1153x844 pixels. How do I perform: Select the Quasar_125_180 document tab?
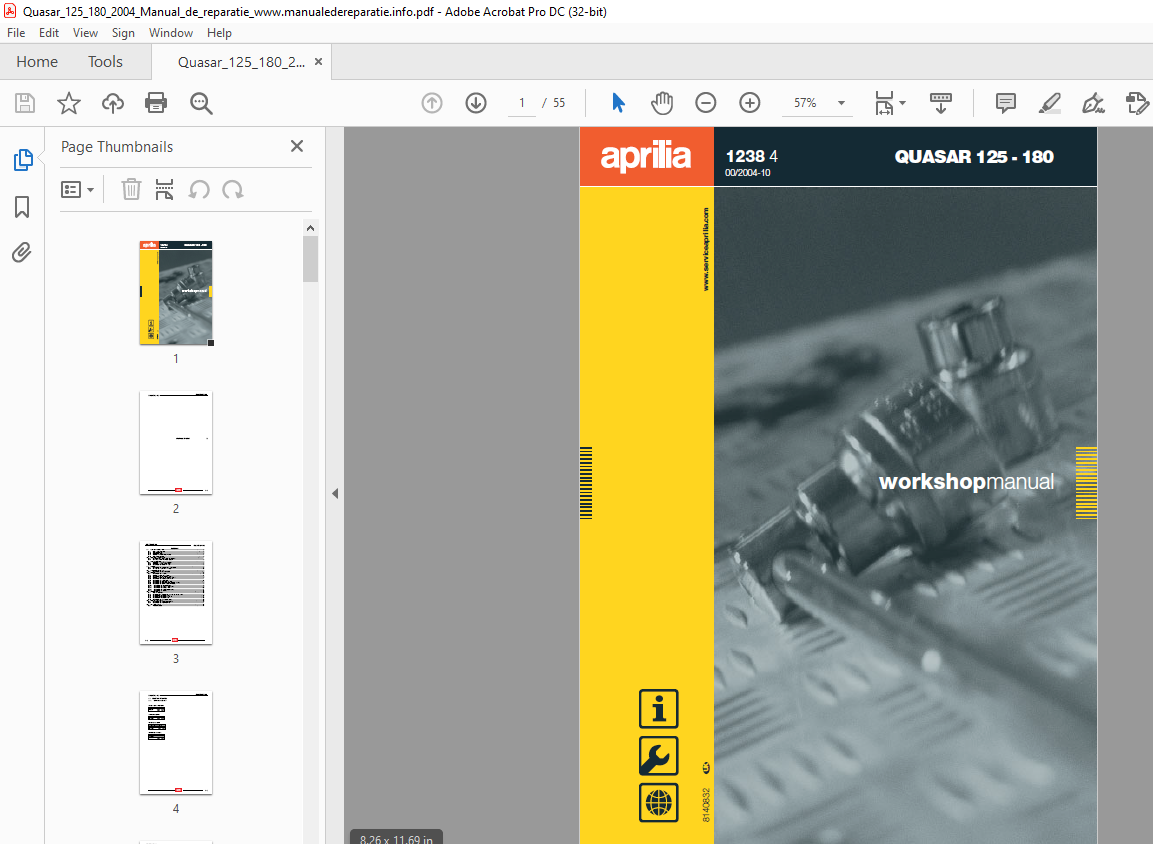coord(240,62)
